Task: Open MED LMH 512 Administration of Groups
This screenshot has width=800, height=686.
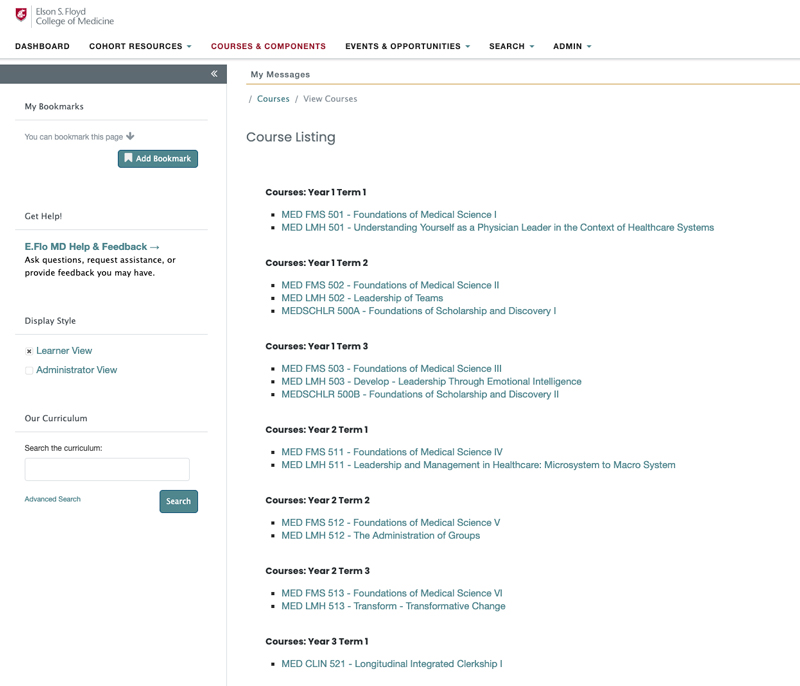Action: click(381, 536)
